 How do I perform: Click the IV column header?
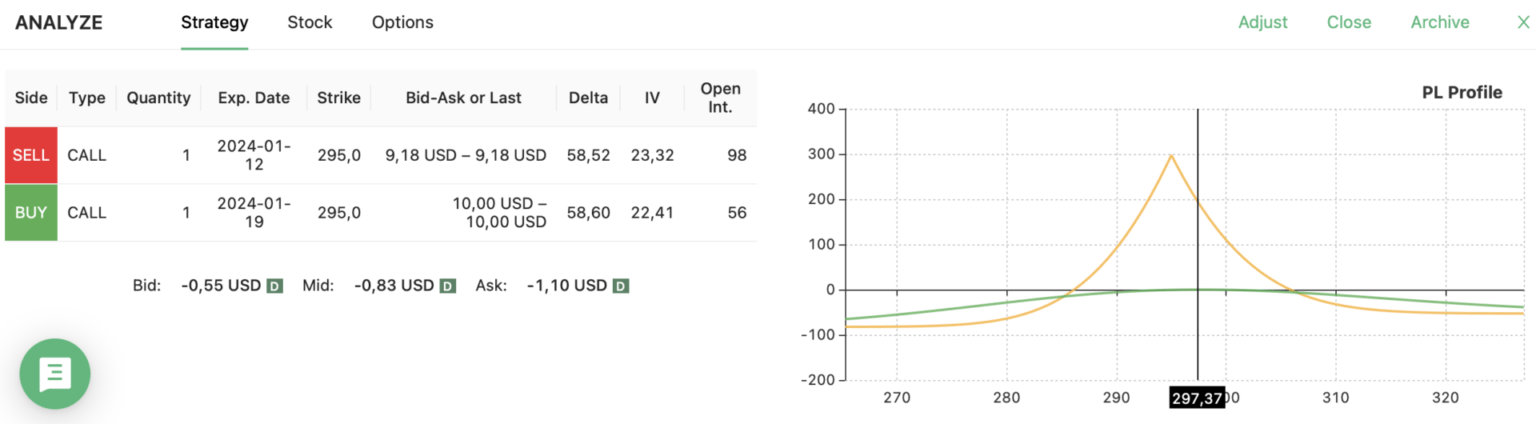pyautogui.click(x=652, y=98)
